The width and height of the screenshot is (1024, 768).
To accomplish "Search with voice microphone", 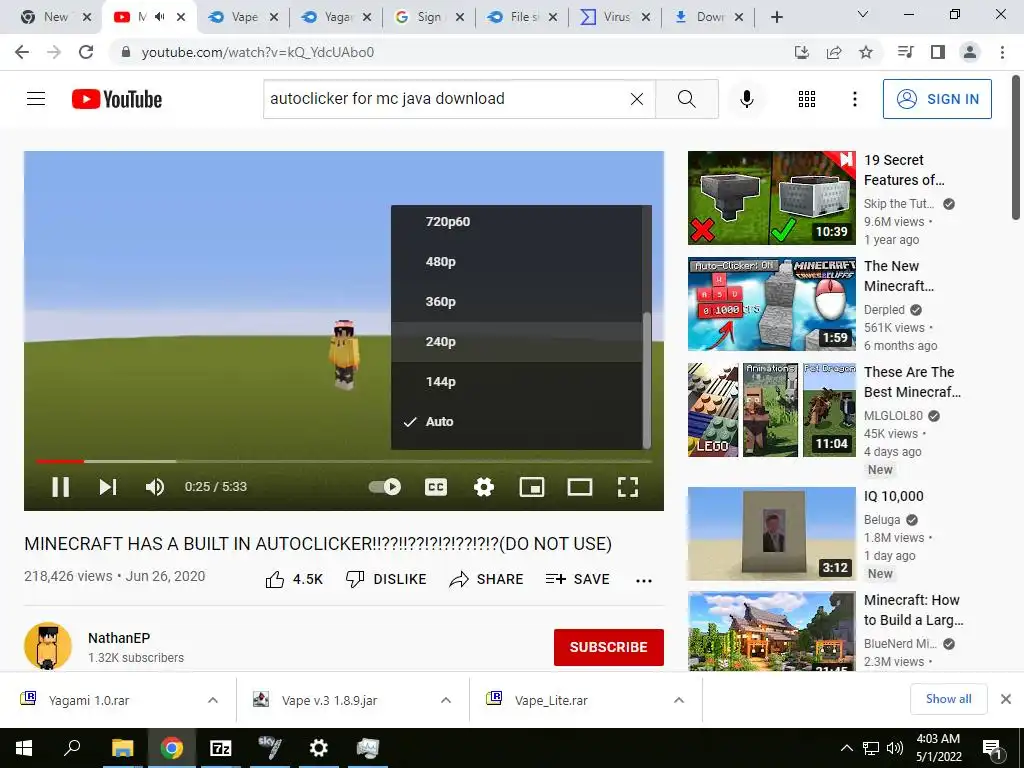I will [x=746, y=99].
